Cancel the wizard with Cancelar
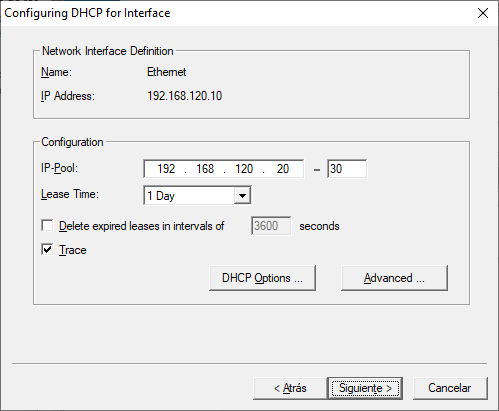Screen dimensions: 499x411 coord(450,388)
